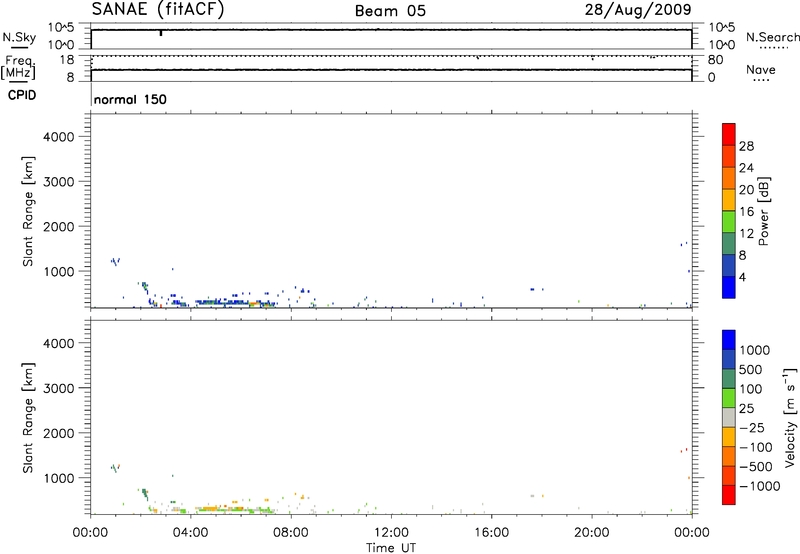Select the orange 20–24 dB Power segment
Screen dimensions: 800x554
pos(729,177)
